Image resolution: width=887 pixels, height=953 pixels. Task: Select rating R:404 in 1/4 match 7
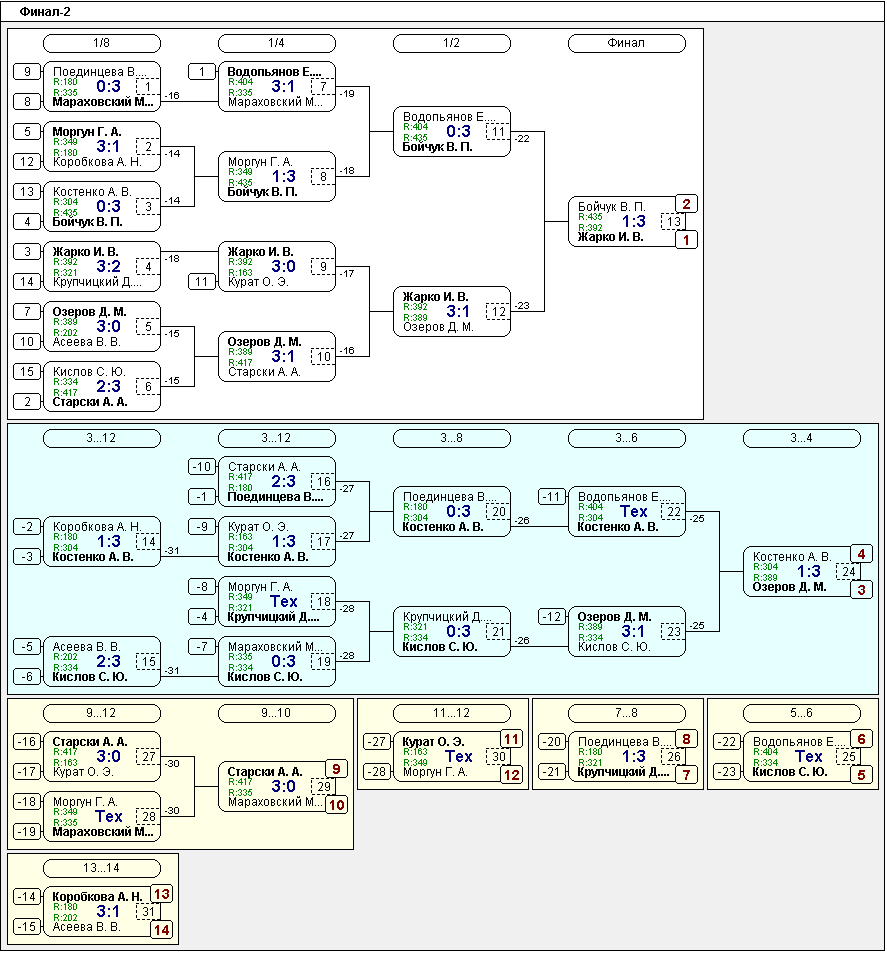(x=240, y=82)
